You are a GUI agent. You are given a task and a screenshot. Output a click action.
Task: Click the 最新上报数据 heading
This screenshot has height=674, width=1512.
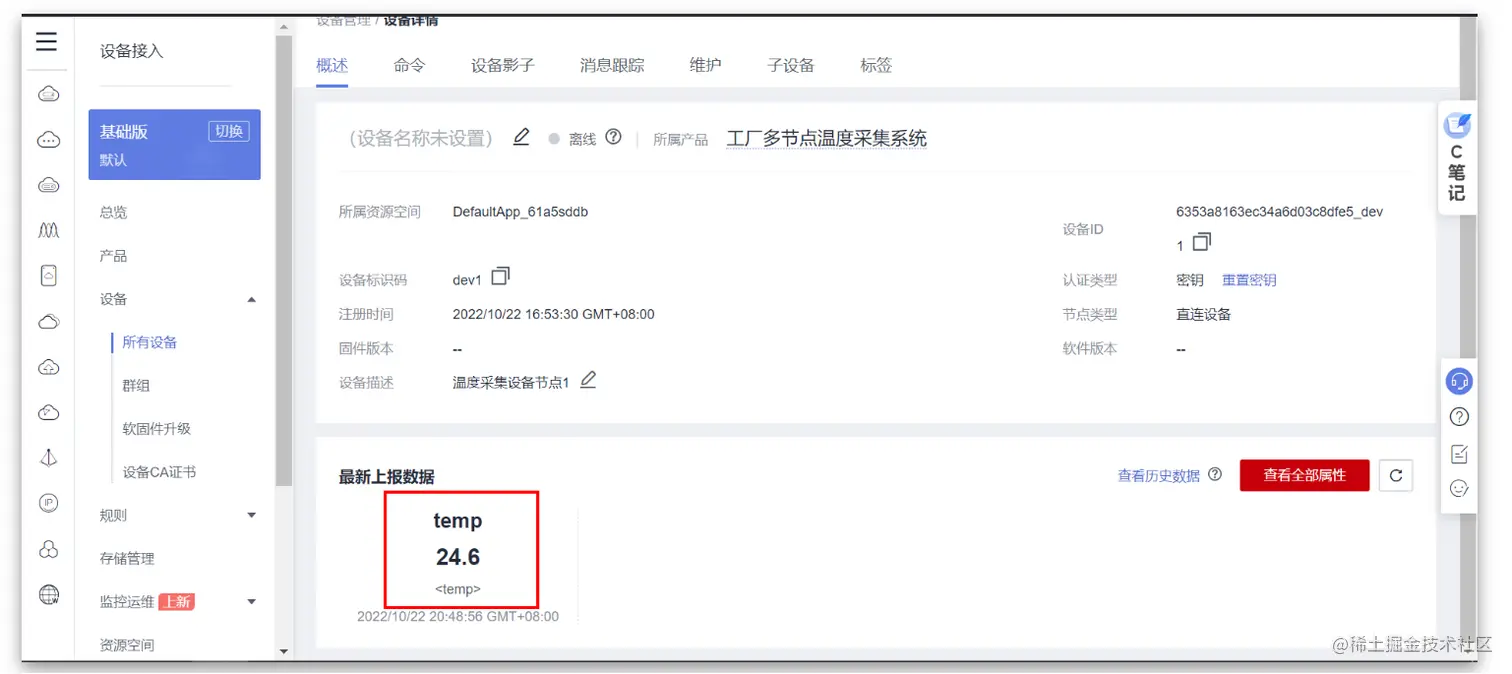pos(387,477)
